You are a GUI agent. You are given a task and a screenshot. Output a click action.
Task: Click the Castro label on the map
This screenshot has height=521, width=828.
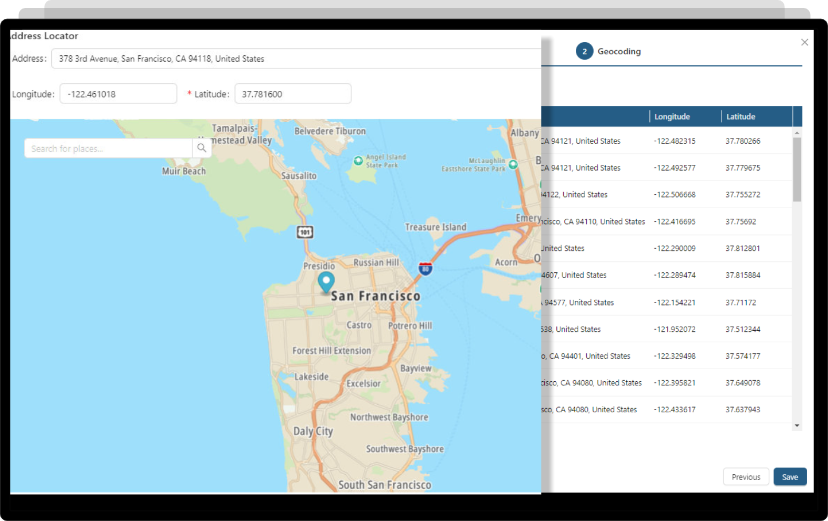click(359, 325)
